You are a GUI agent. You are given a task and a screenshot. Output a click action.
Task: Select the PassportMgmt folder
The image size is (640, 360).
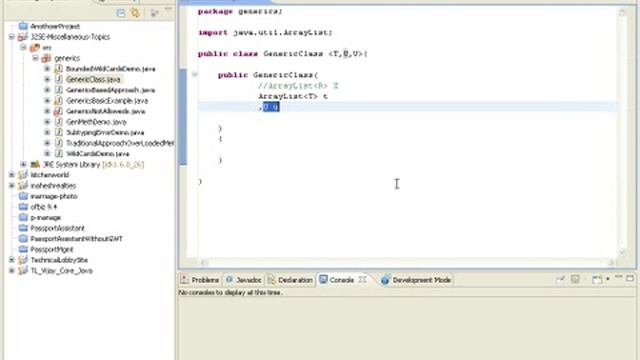click(x=52, y=249)
